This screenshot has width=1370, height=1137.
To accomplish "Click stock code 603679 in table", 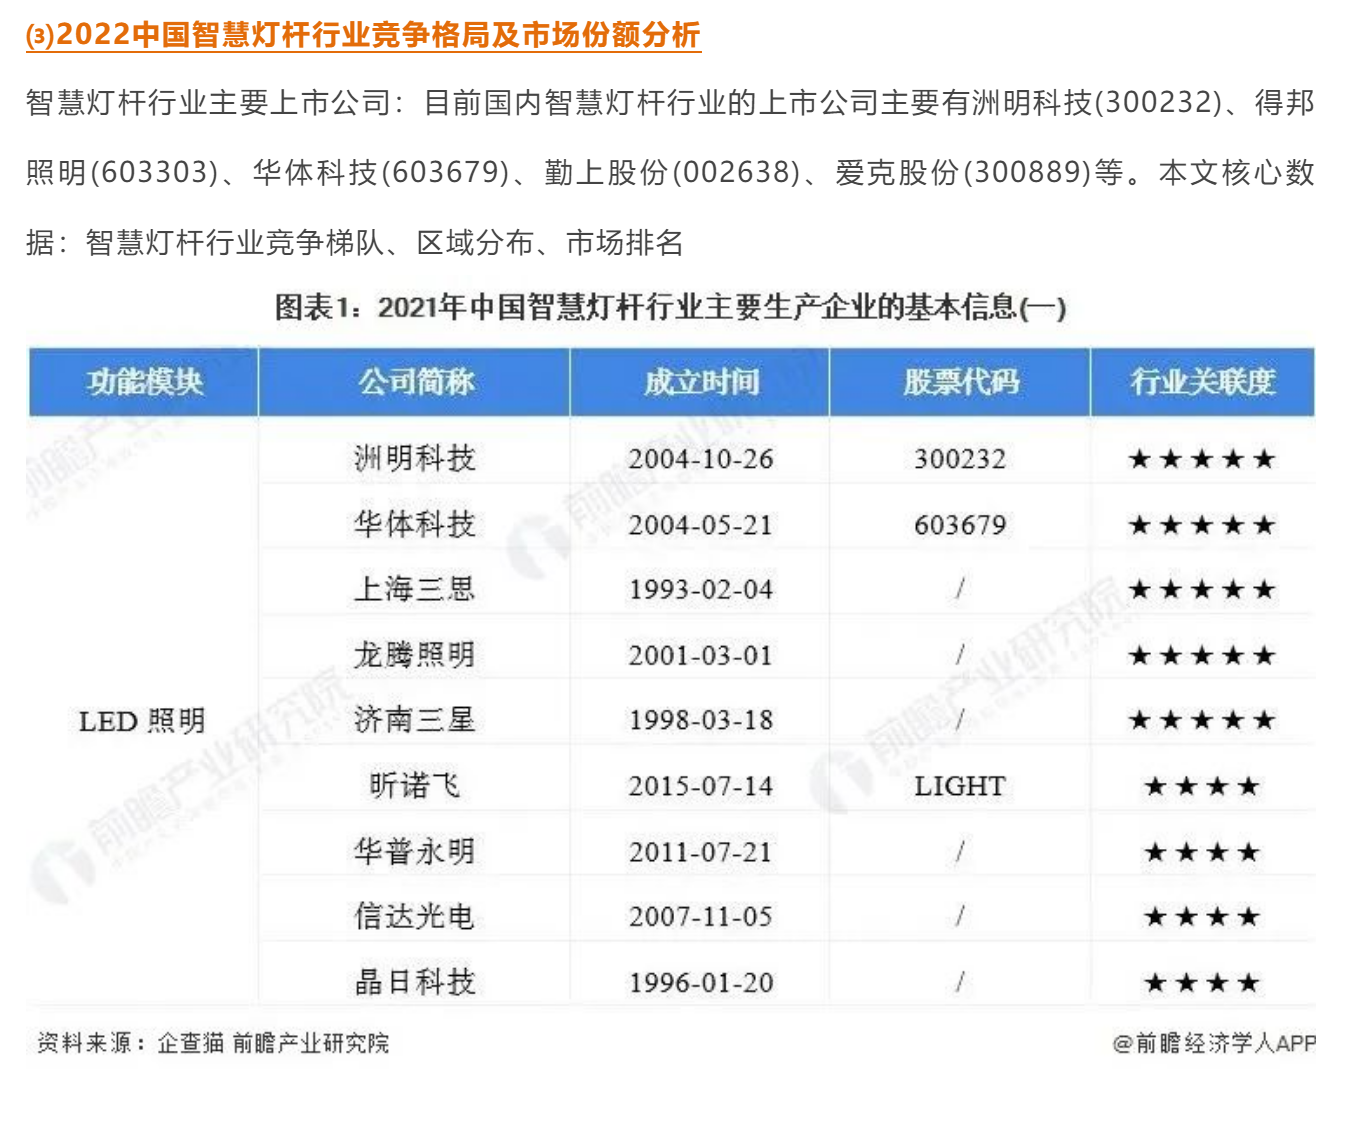I will (960, 525).
